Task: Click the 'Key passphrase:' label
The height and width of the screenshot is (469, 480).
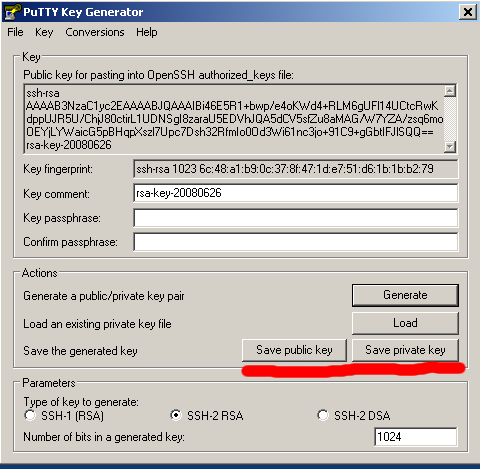Action: (x=62, y=218)
